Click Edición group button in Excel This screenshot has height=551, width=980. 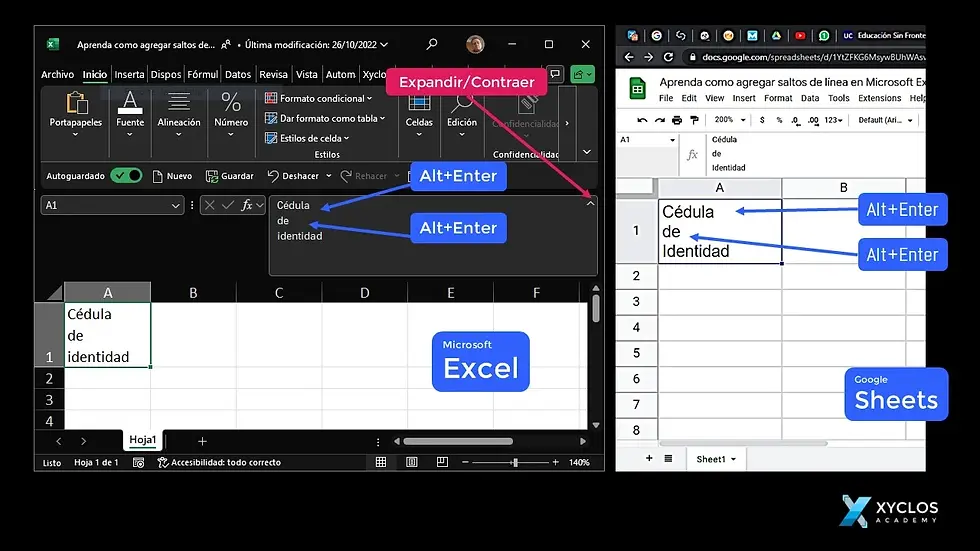[462, 116]
